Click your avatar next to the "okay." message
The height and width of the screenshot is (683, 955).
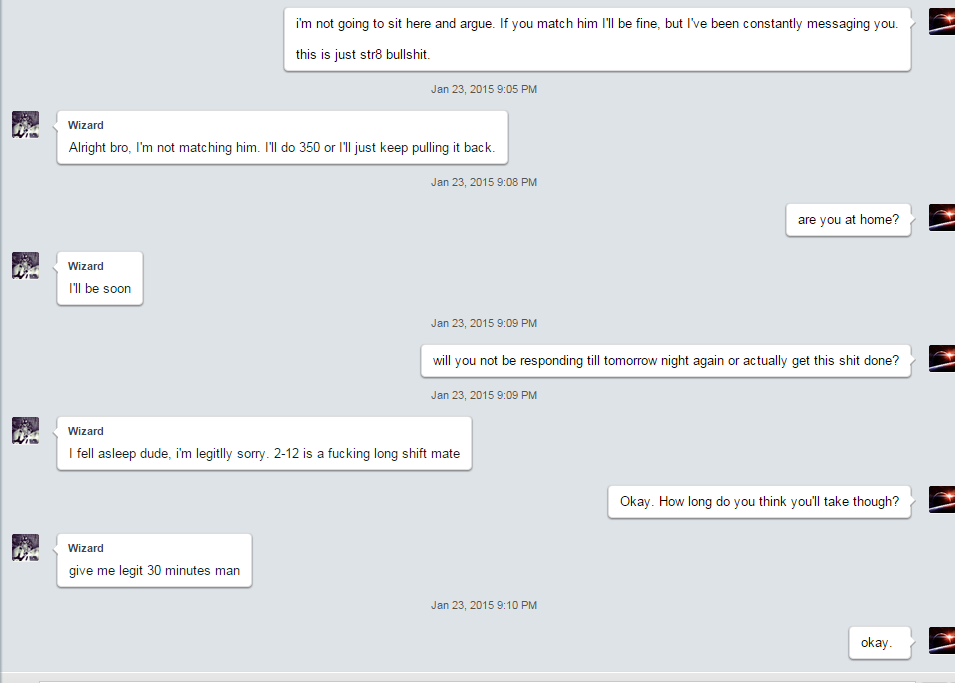942,640
